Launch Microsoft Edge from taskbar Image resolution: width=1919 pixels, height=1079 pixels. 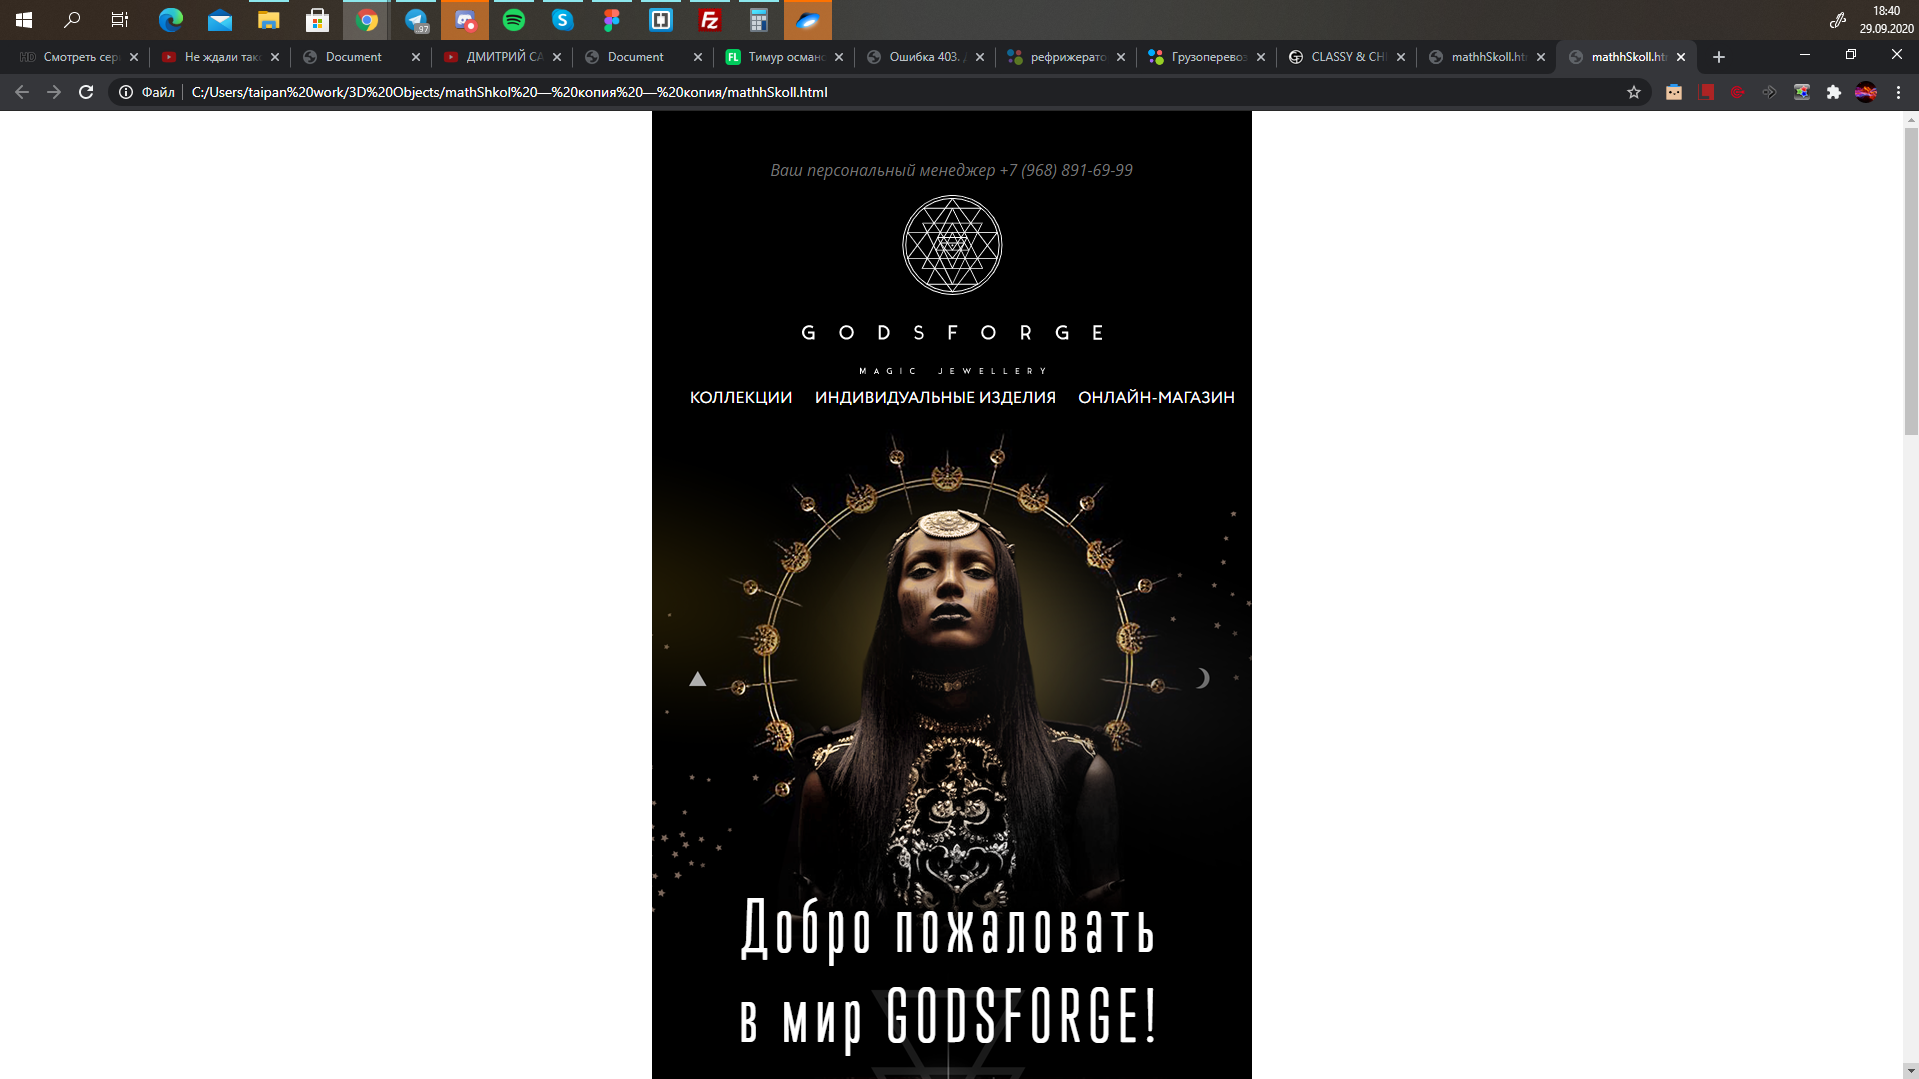tap(171, 19)
